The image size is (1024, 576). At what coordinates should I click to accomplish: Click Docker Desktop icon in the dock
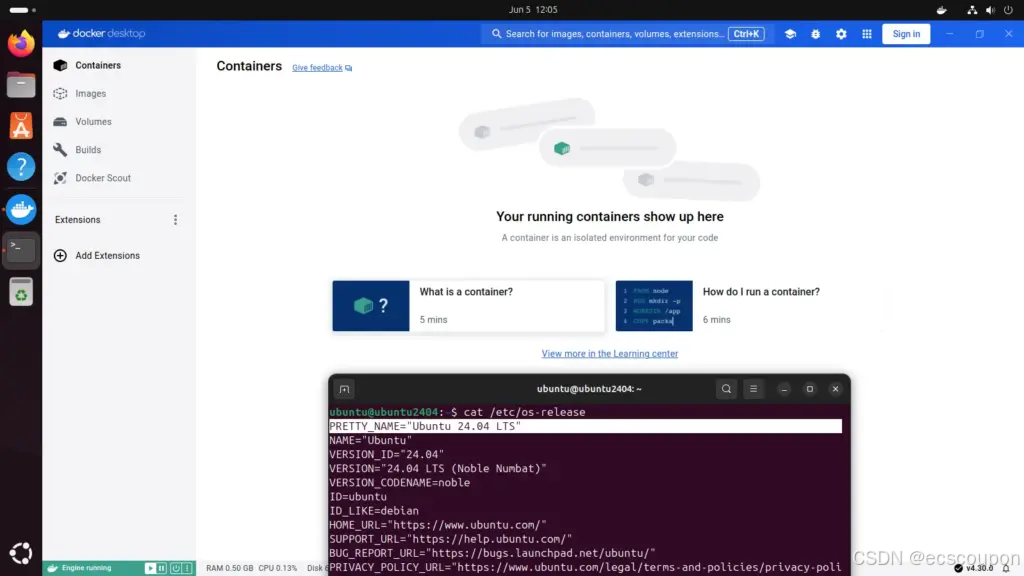coord(21,209)
